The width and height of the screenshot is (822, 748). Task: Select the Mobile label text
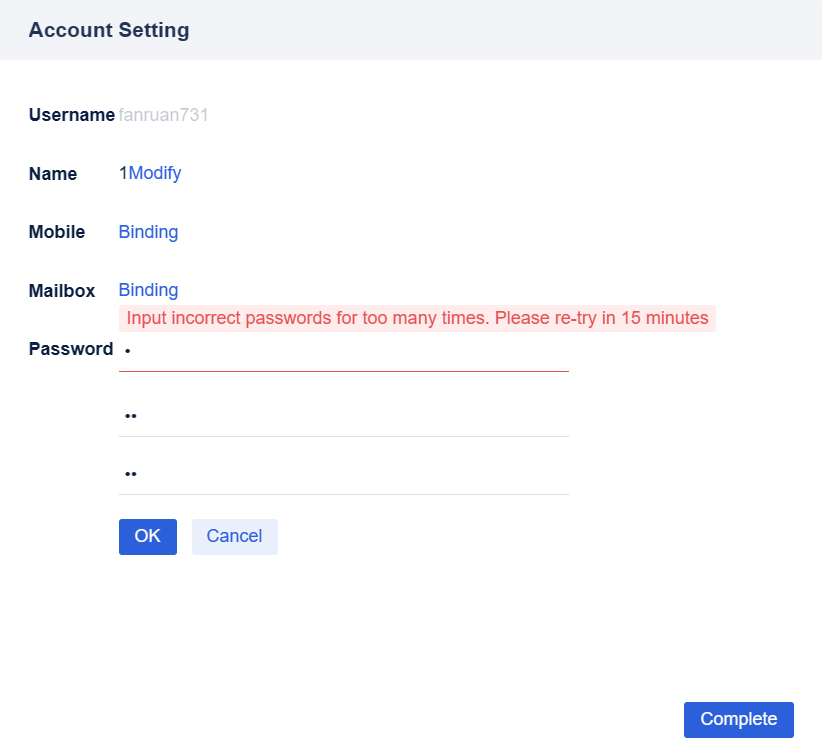point(57,231)
